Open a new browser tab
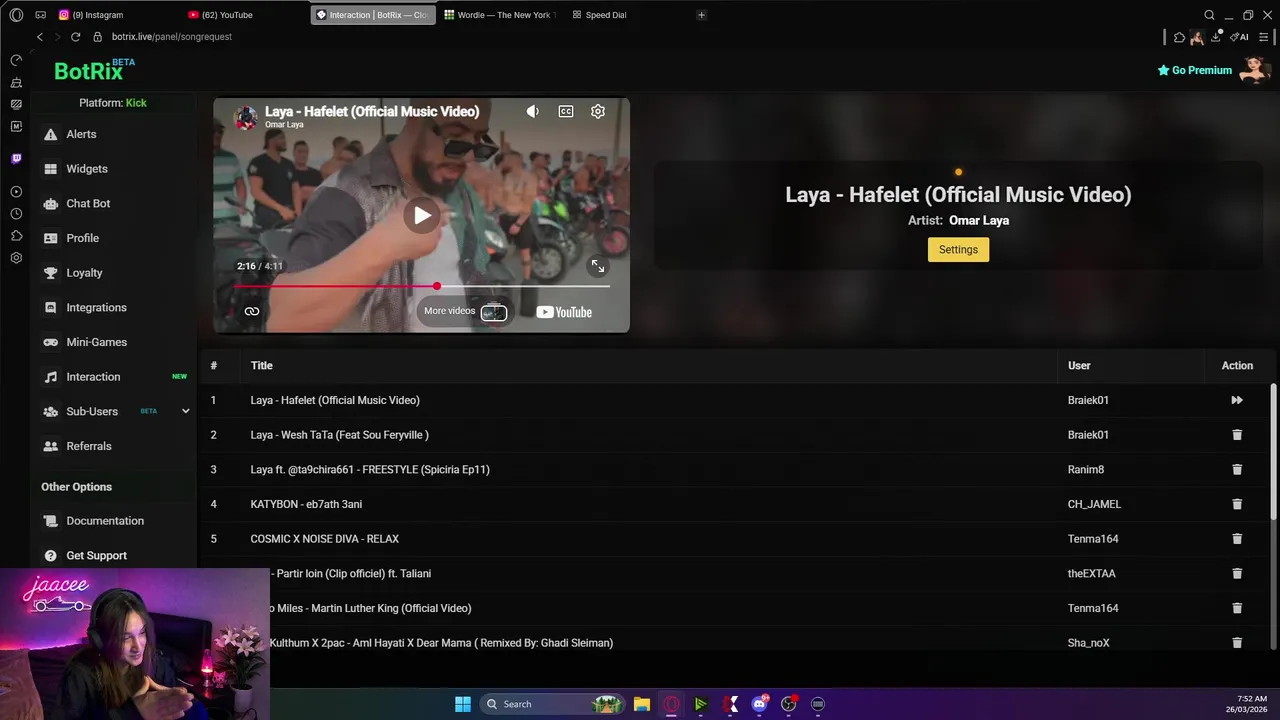This screenshot has width=1280, height=720. tap(701, 15)
